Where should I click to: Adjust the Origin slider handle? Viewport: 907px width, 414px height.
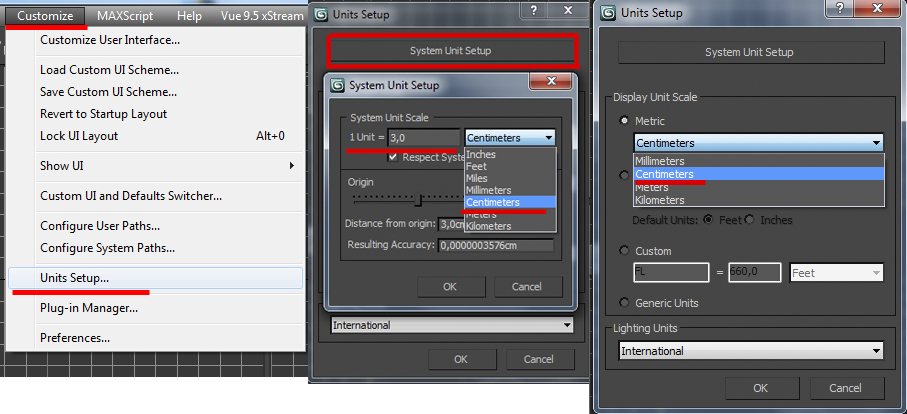tap(420, 200)
